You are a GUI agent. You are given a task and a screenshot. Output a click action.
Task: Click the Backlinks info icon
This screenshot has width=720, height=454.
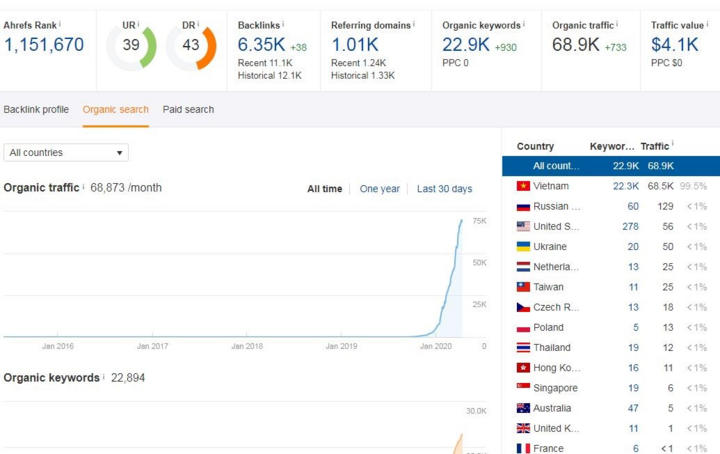pos(283,24)
